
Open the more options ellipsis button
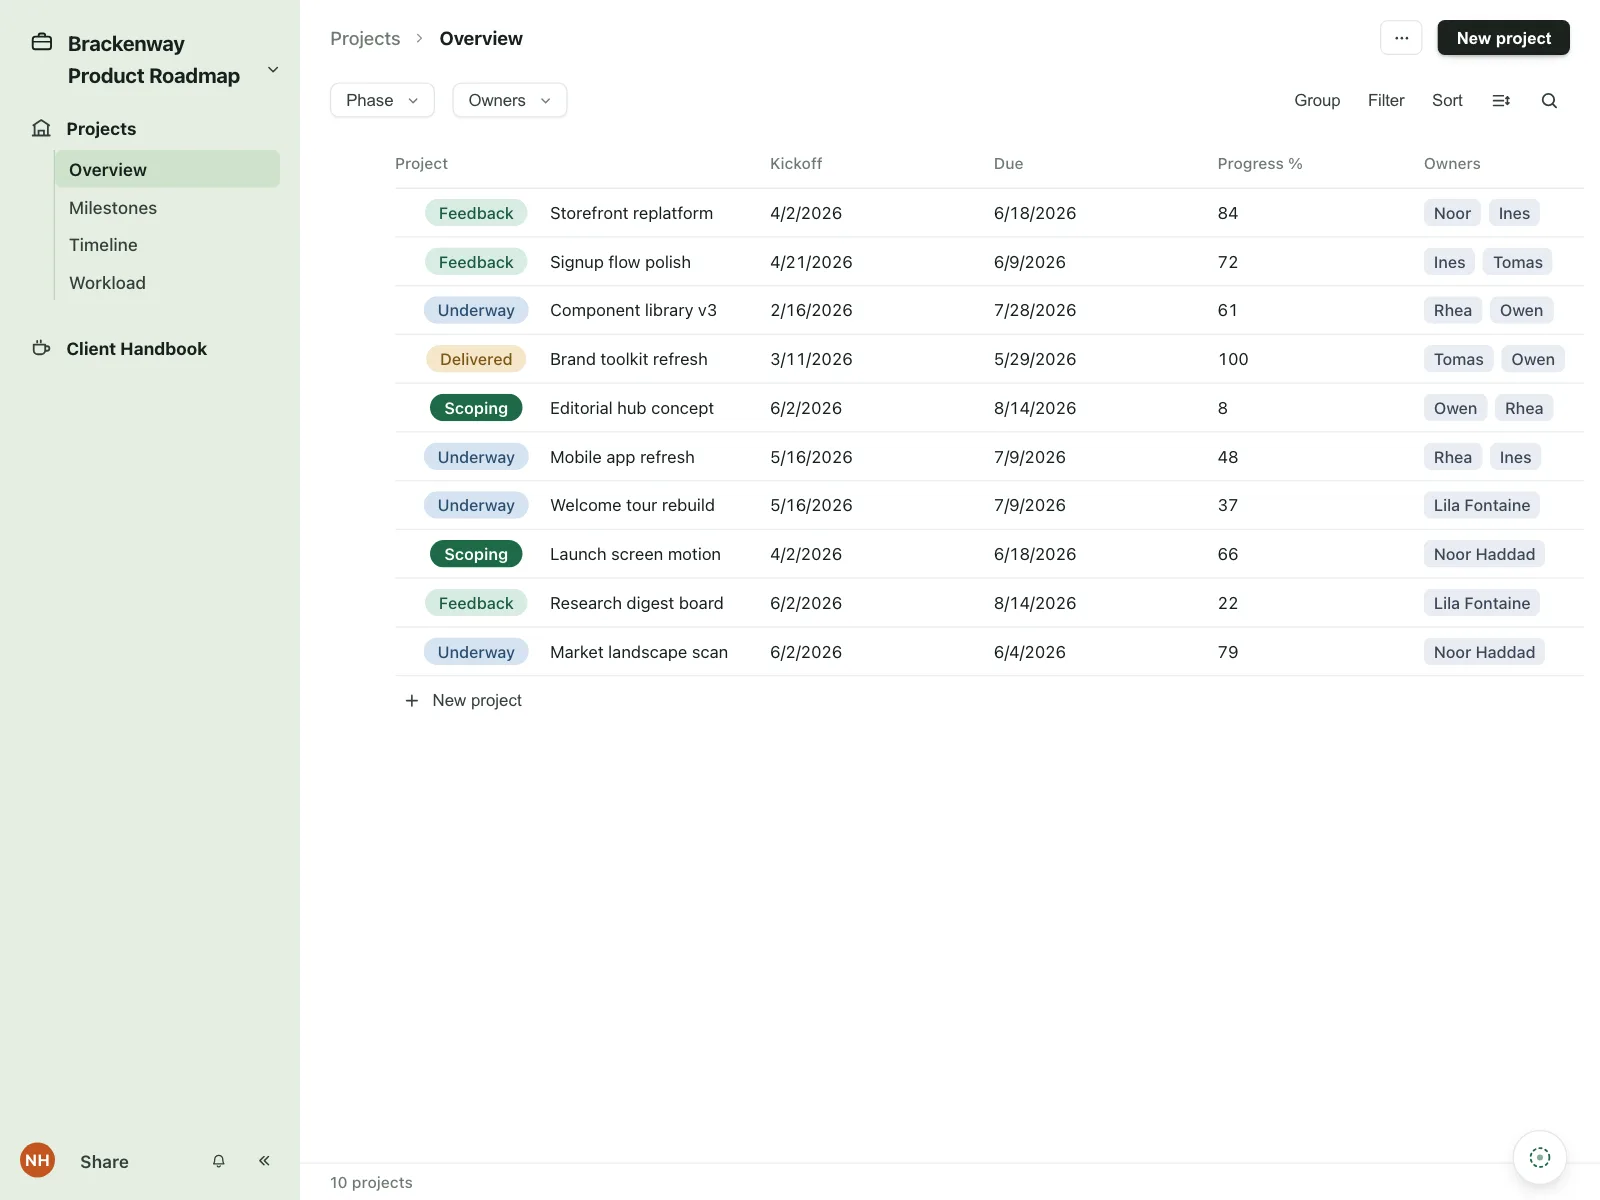tap(1401, 38)
